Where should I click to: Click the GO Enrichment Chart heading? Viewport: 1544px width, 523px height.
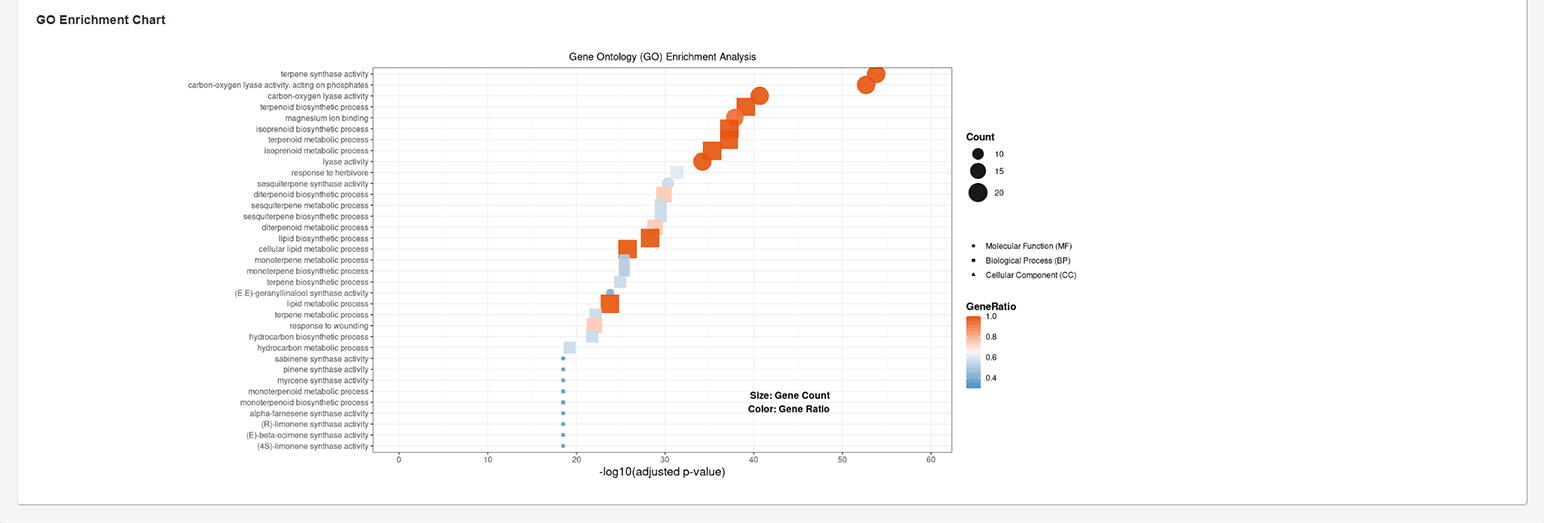101,20
